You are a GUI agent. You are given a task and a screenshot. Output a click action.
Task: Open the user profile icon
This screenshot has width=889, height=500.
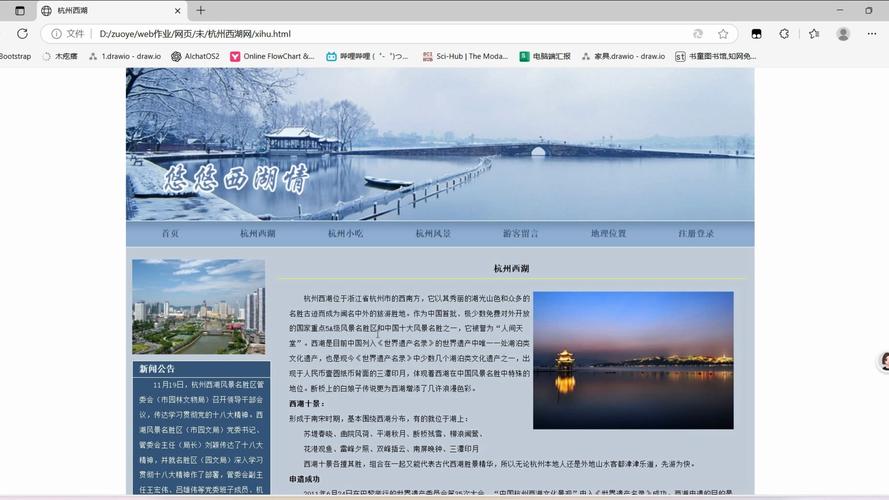coord(843,34)
